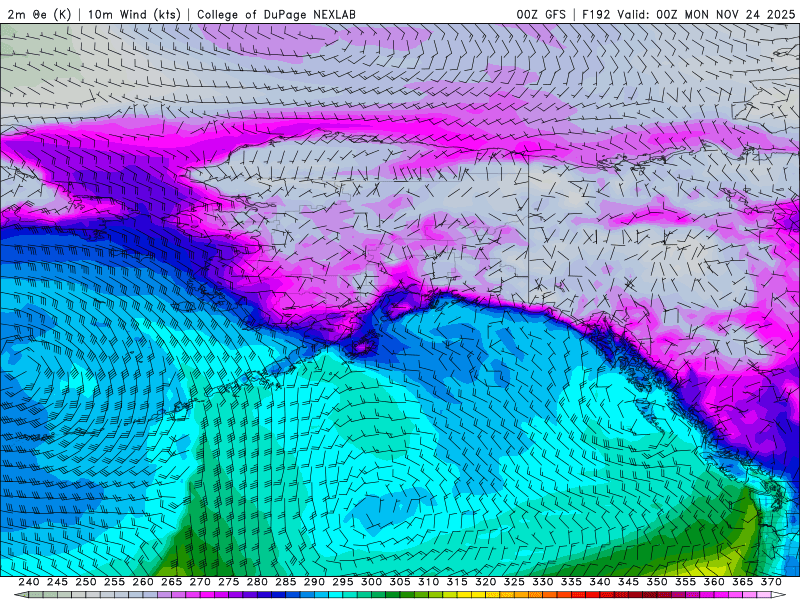Click the "00Z GFS" model run label
Image resolution: width=800 pixels, height=600 pixels.
541,14
